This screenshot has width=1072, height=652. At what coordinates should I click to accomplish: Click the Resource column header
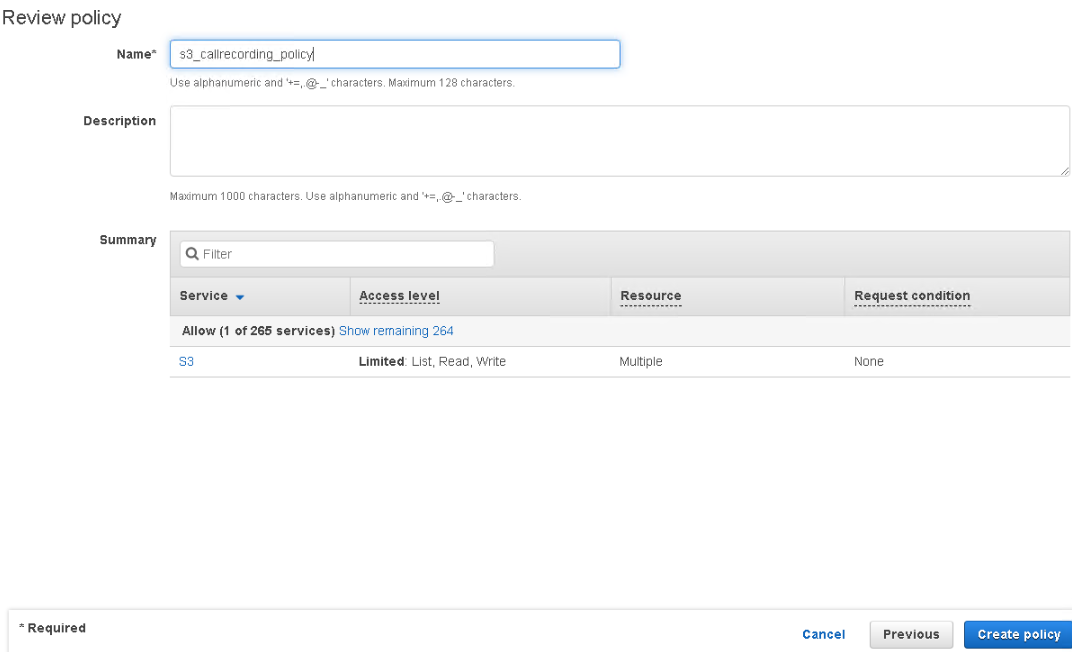pyautogui.click(x=651, y=296)
